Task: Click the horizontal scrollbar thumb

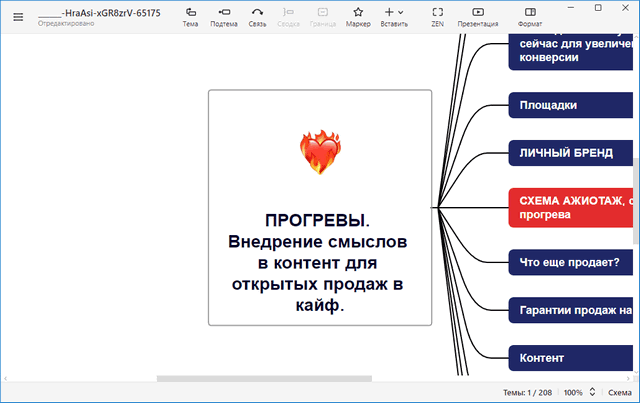Action: coord(264,379)
